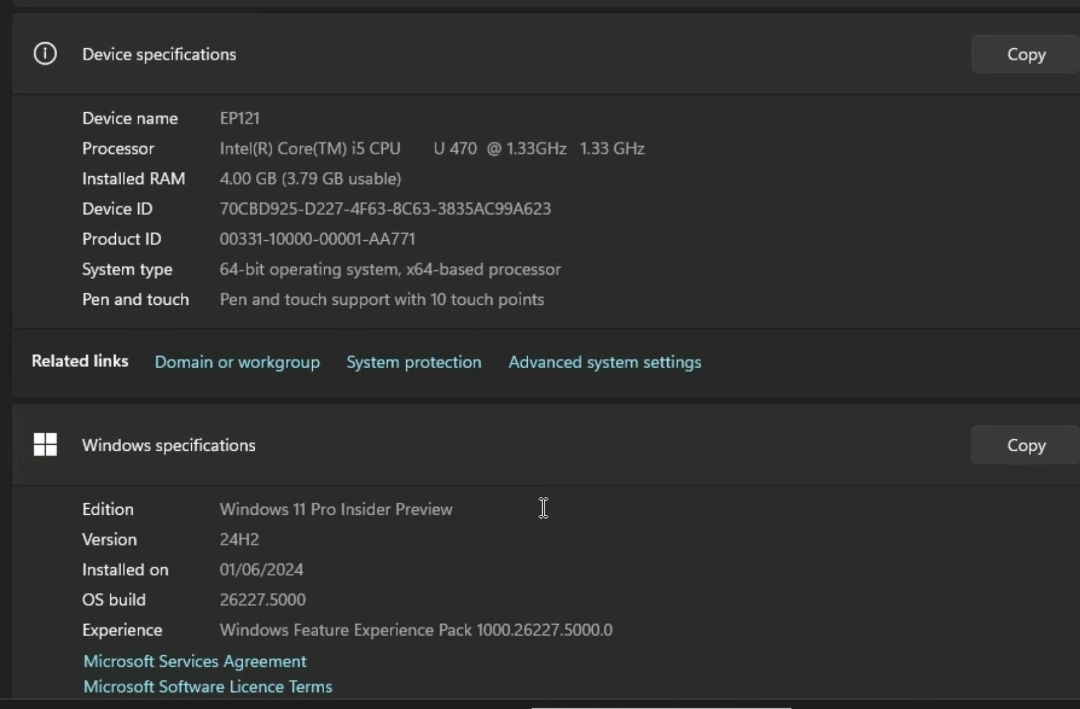
Task: Click the Windows logo icon
Action: point(45,445)
